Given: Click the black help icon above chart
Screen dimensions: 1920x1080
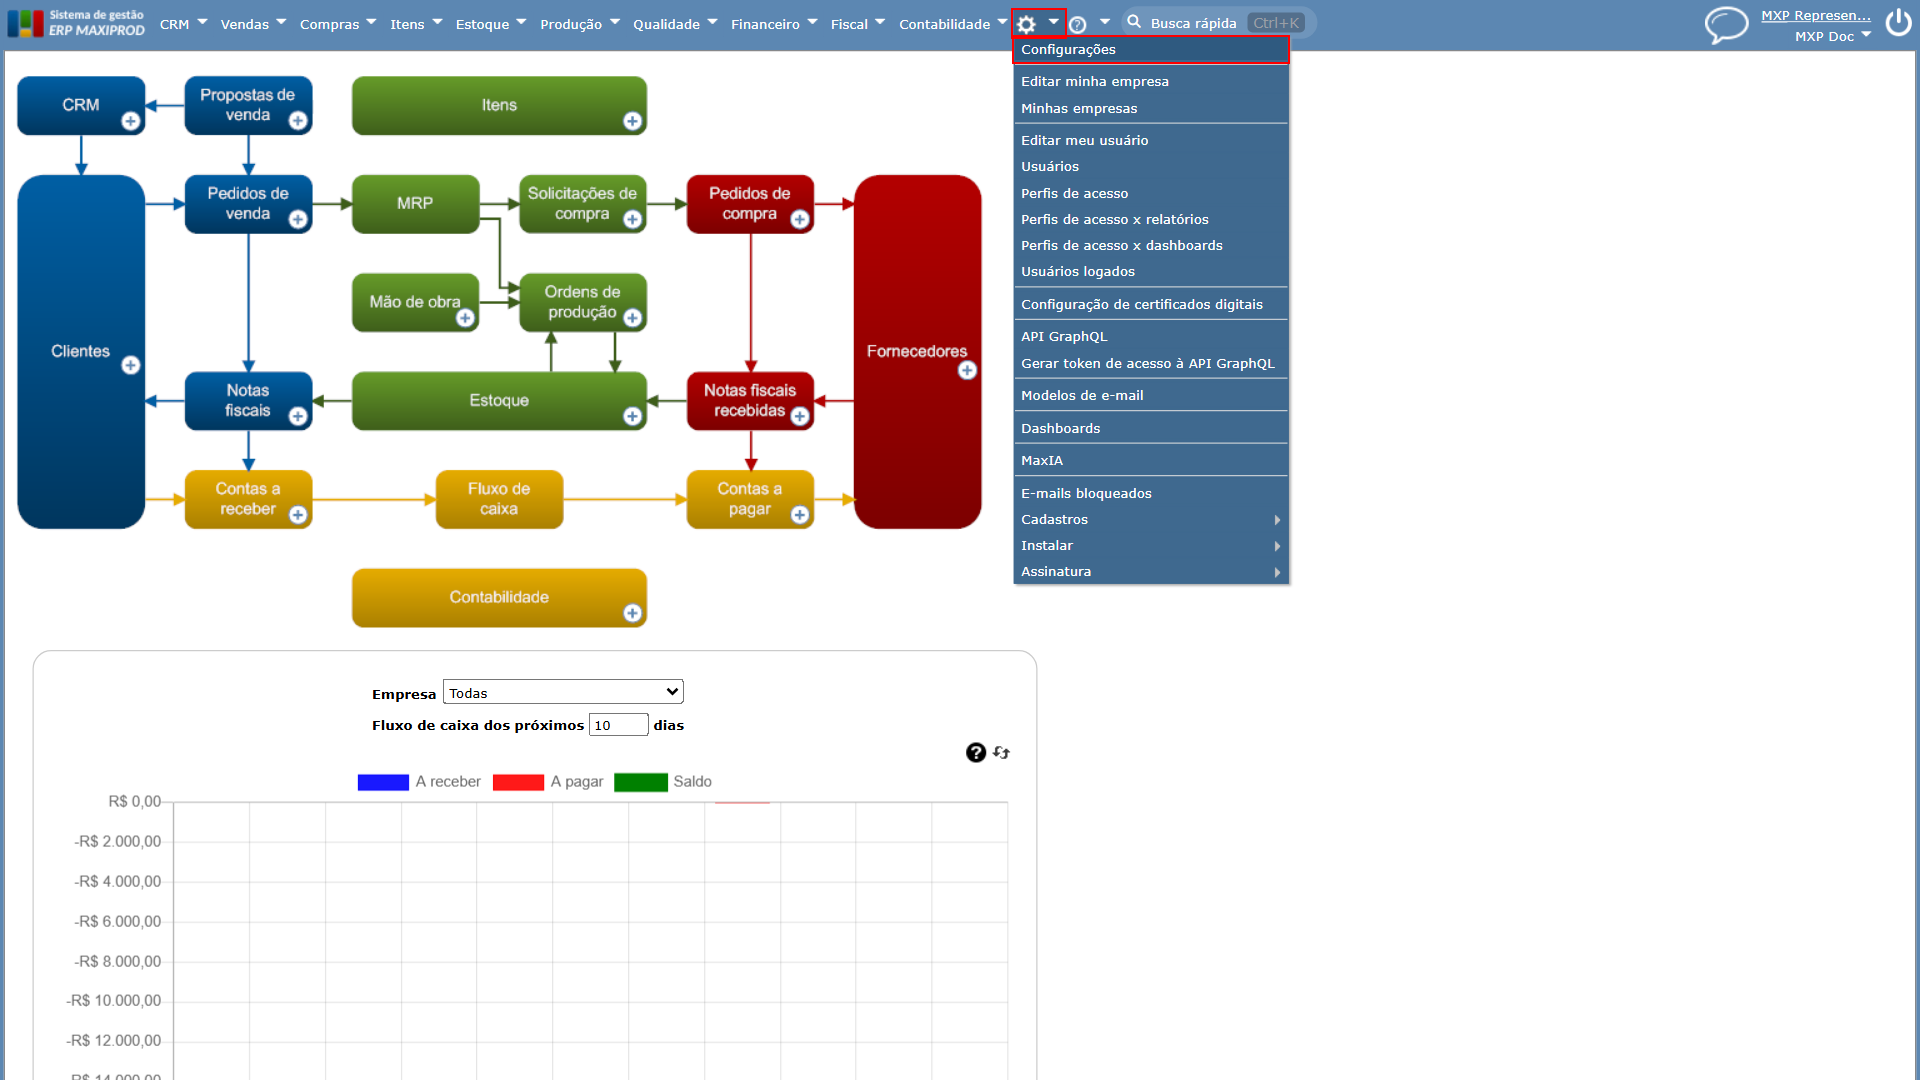Looking at the screenshot, I should (976, 753).
